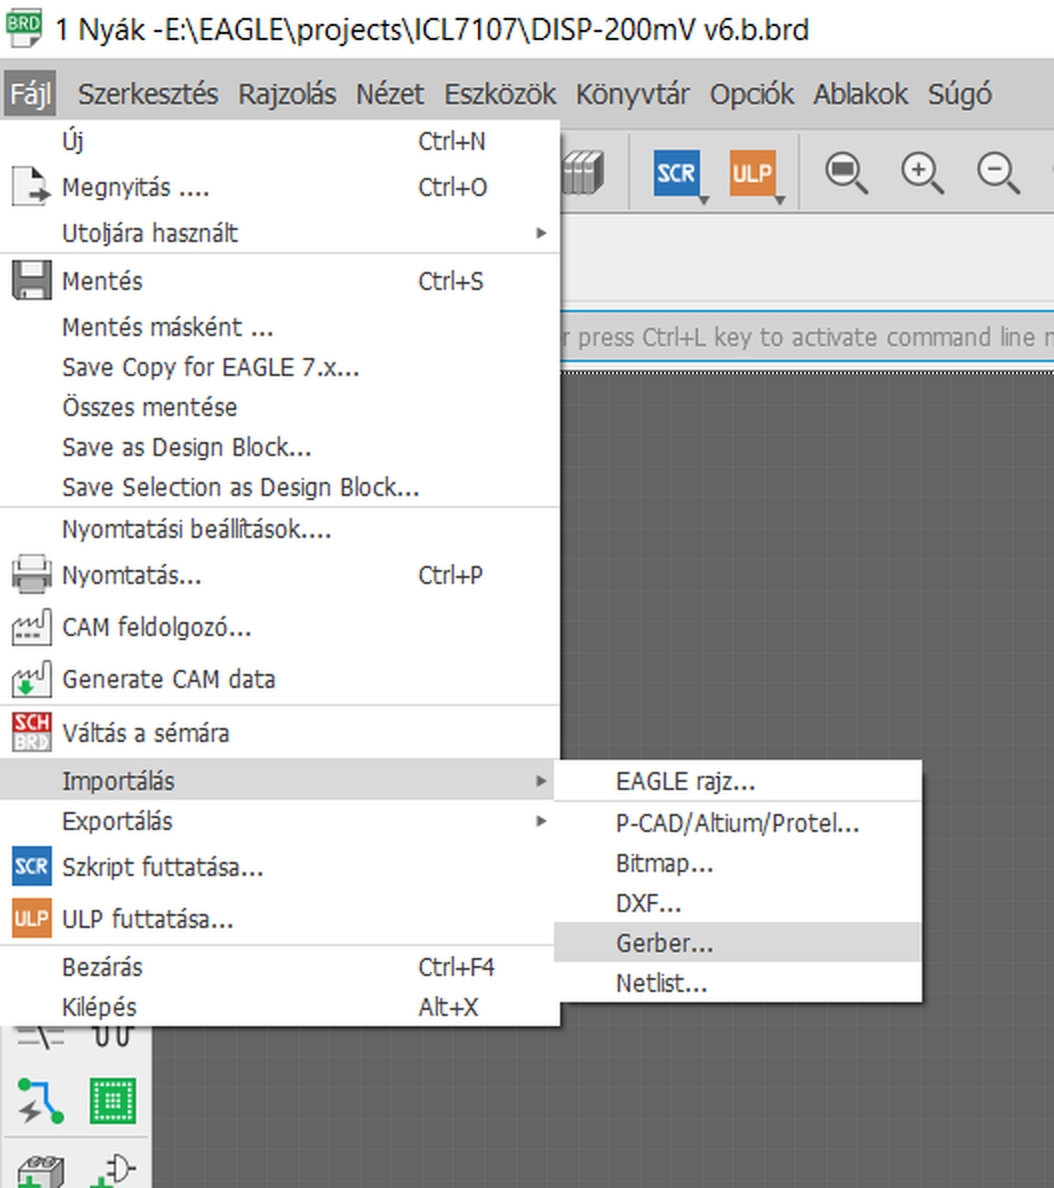Click the zoom out icon
Image resolution: width=1054 pixels, height=1188 pixels.
tap(998, 174)
